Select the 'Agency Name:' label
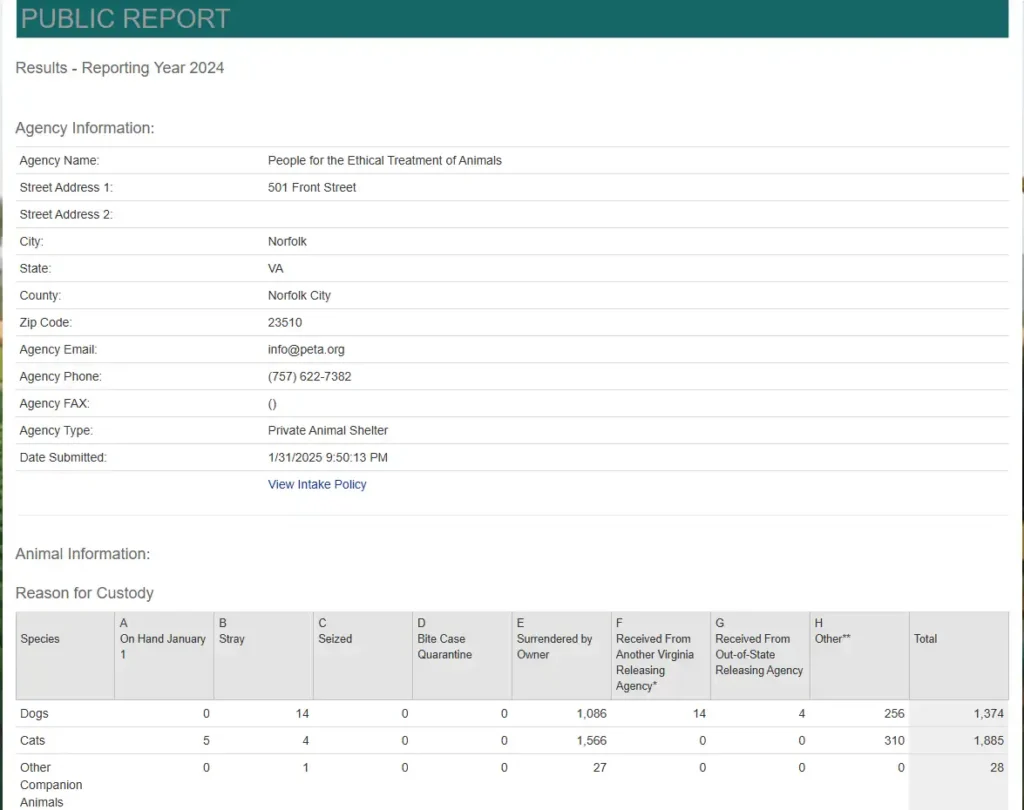This screenshot has width=1024, height=810. [59, 160]
